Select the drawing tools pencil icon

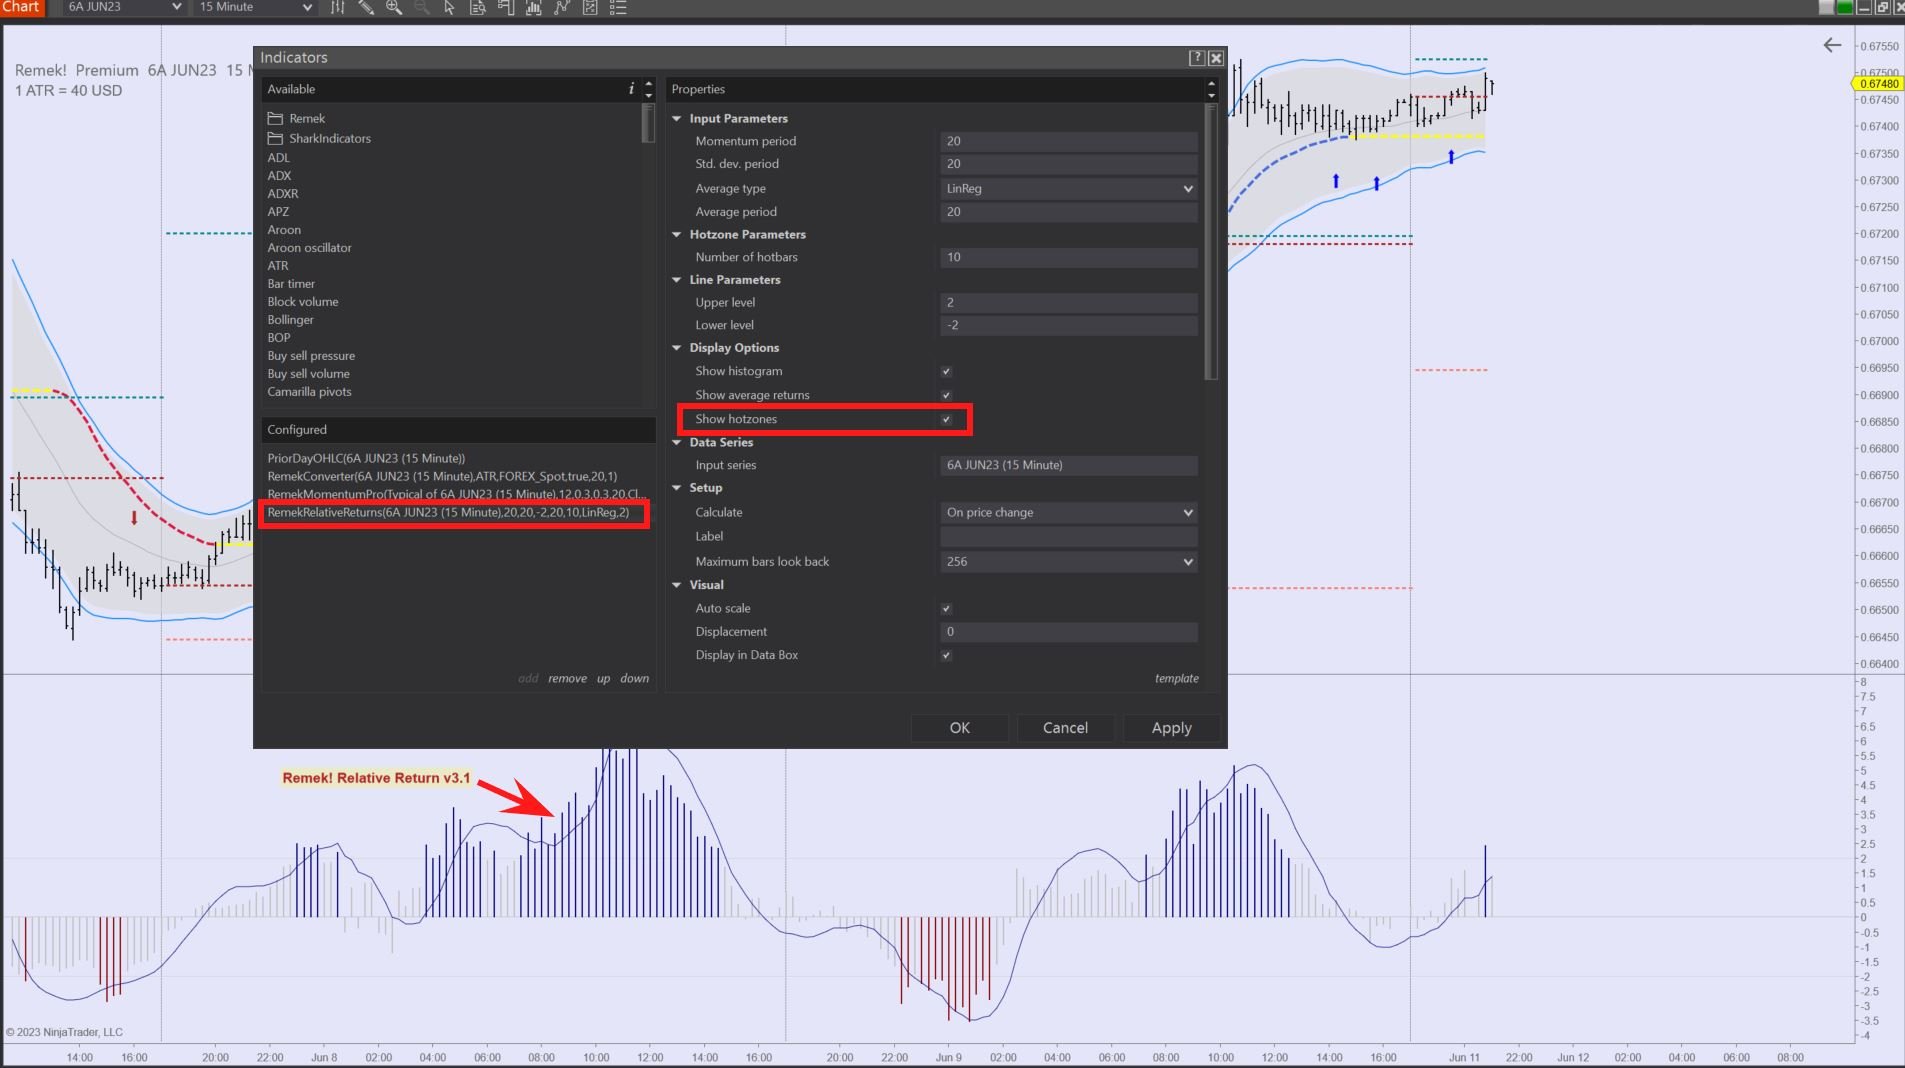tap(366, 7)
